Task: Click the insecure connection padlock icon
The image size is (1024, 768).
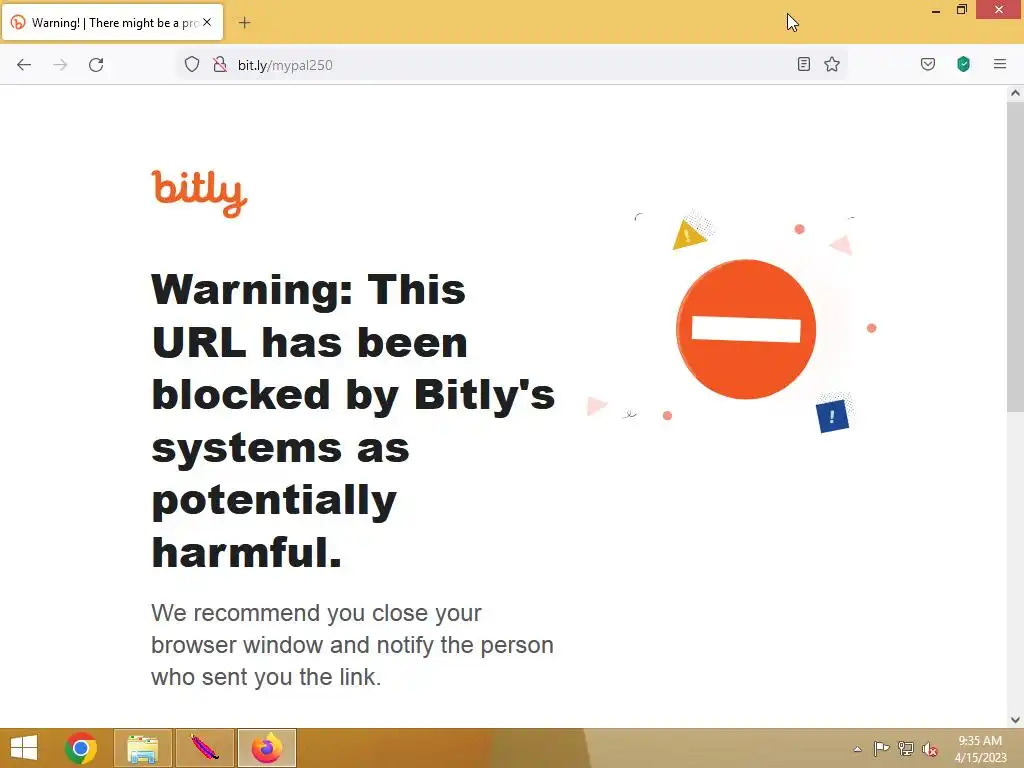Action: 220,64
